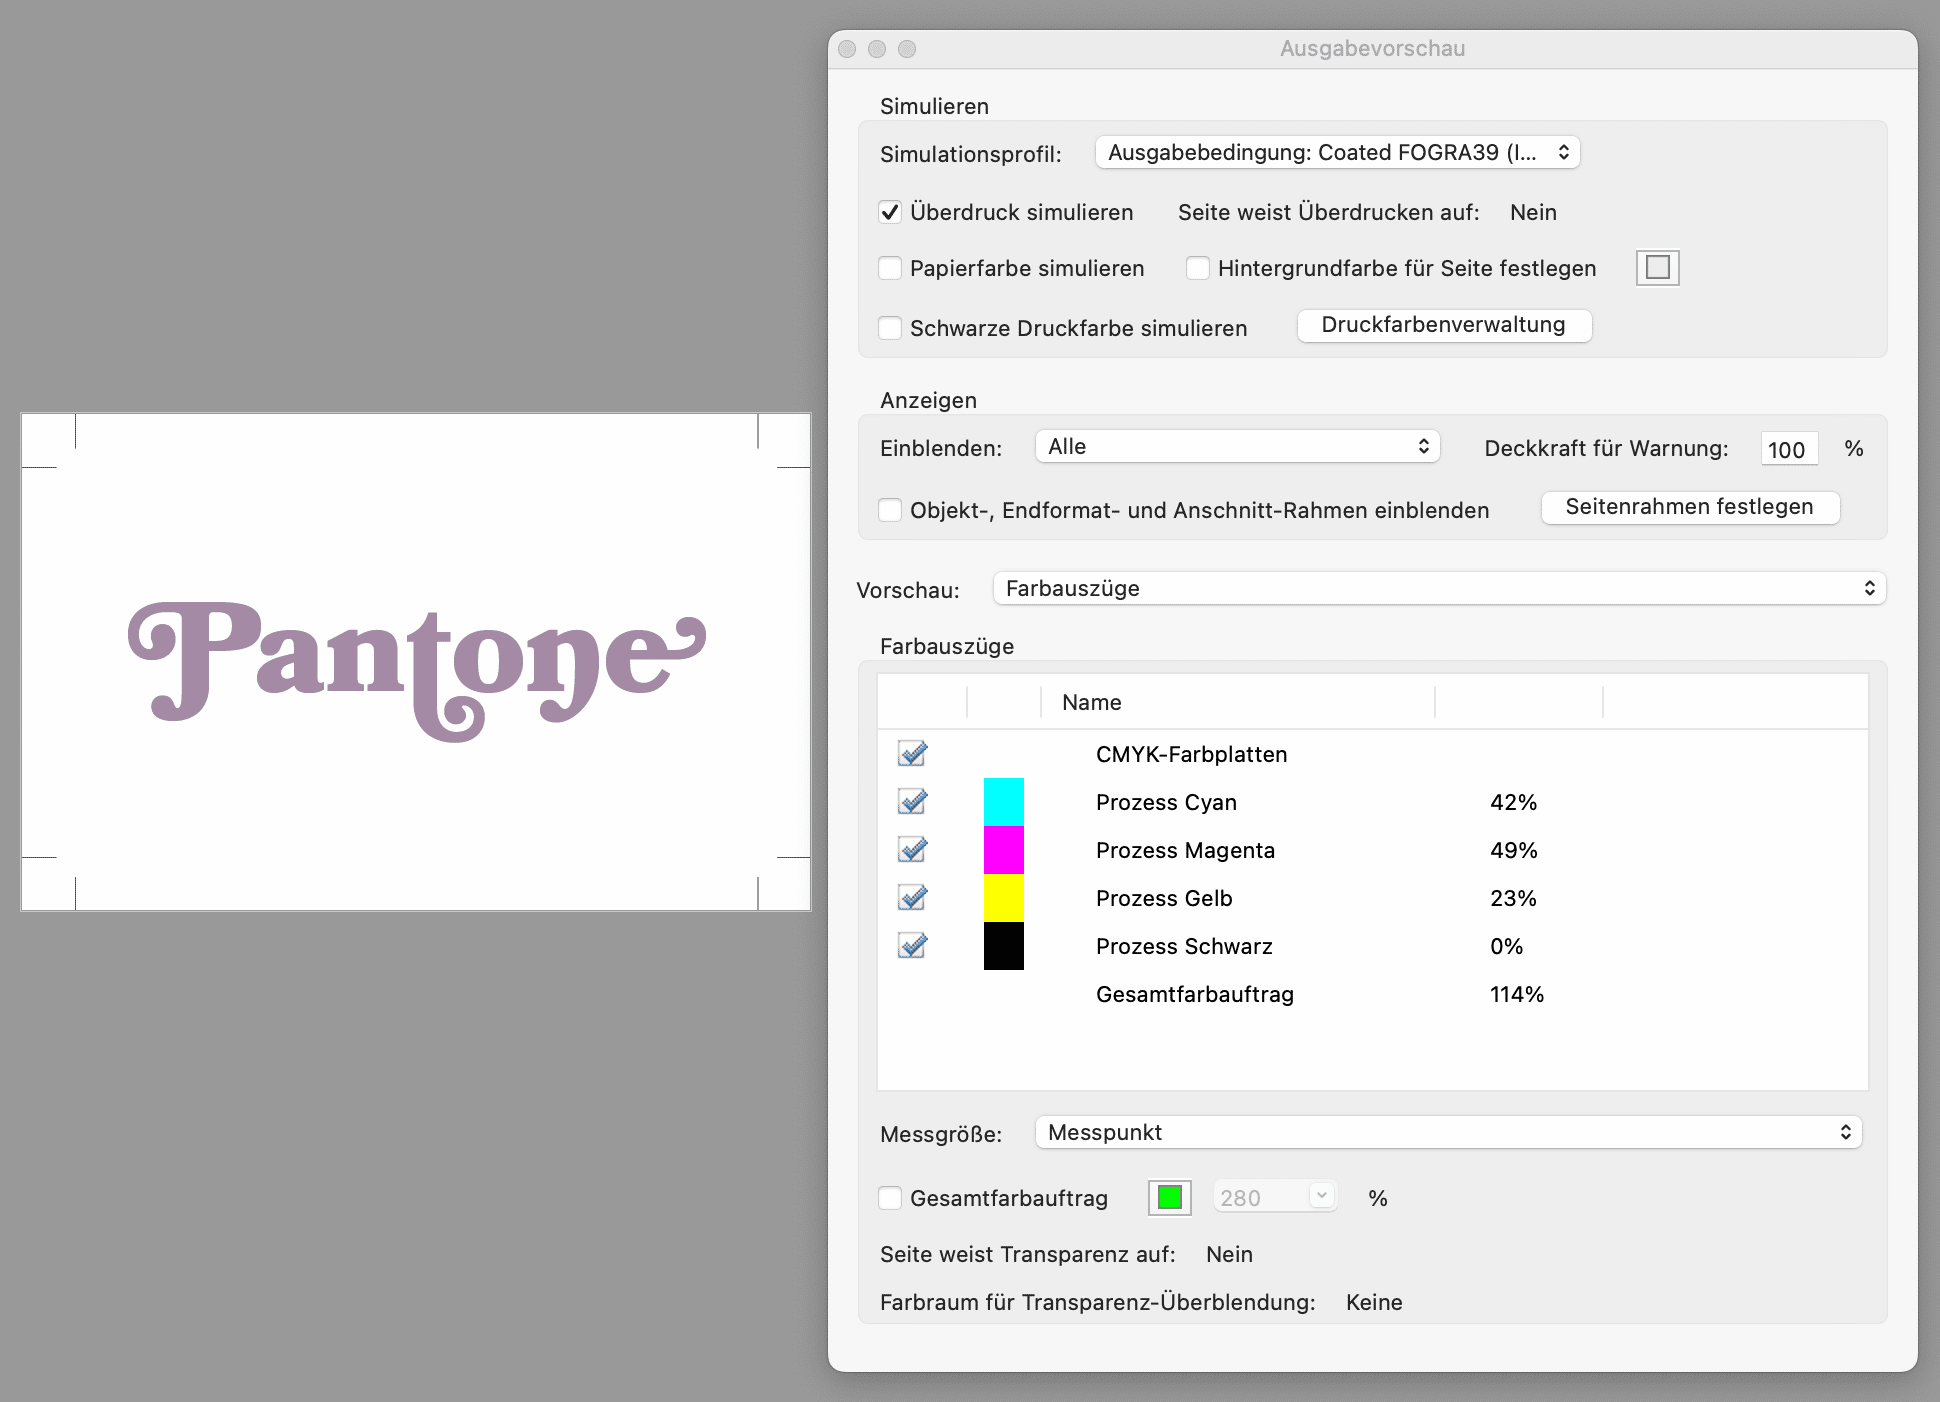This screenshot has height=1402, width=1940.
Task: Open Simulationsprofil dropdown
Action: coord(1337,152)
